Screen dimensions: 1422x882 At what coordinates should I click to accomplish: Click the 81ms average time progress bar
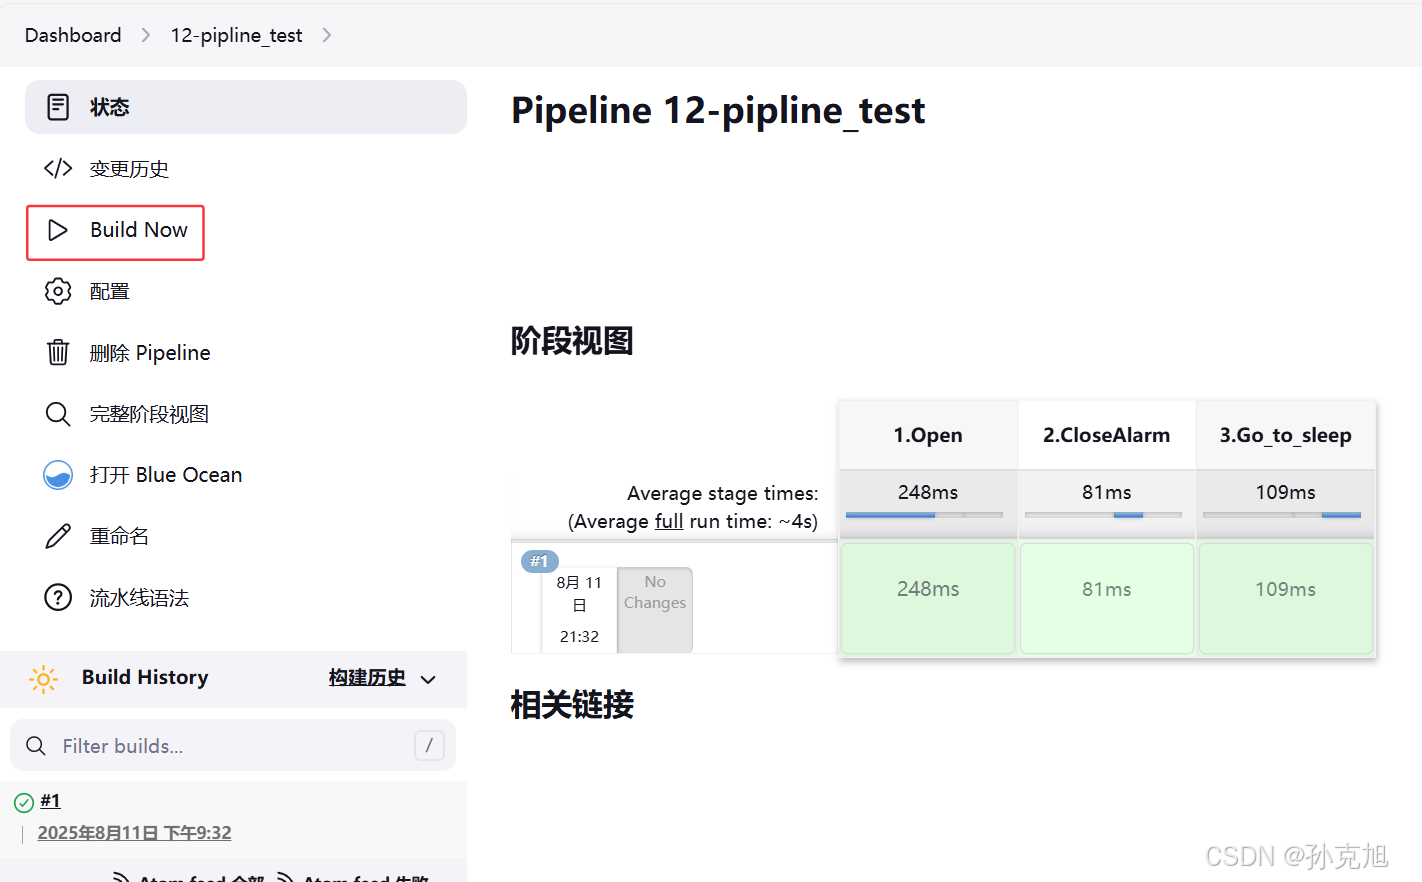(x=1103, y=515)
